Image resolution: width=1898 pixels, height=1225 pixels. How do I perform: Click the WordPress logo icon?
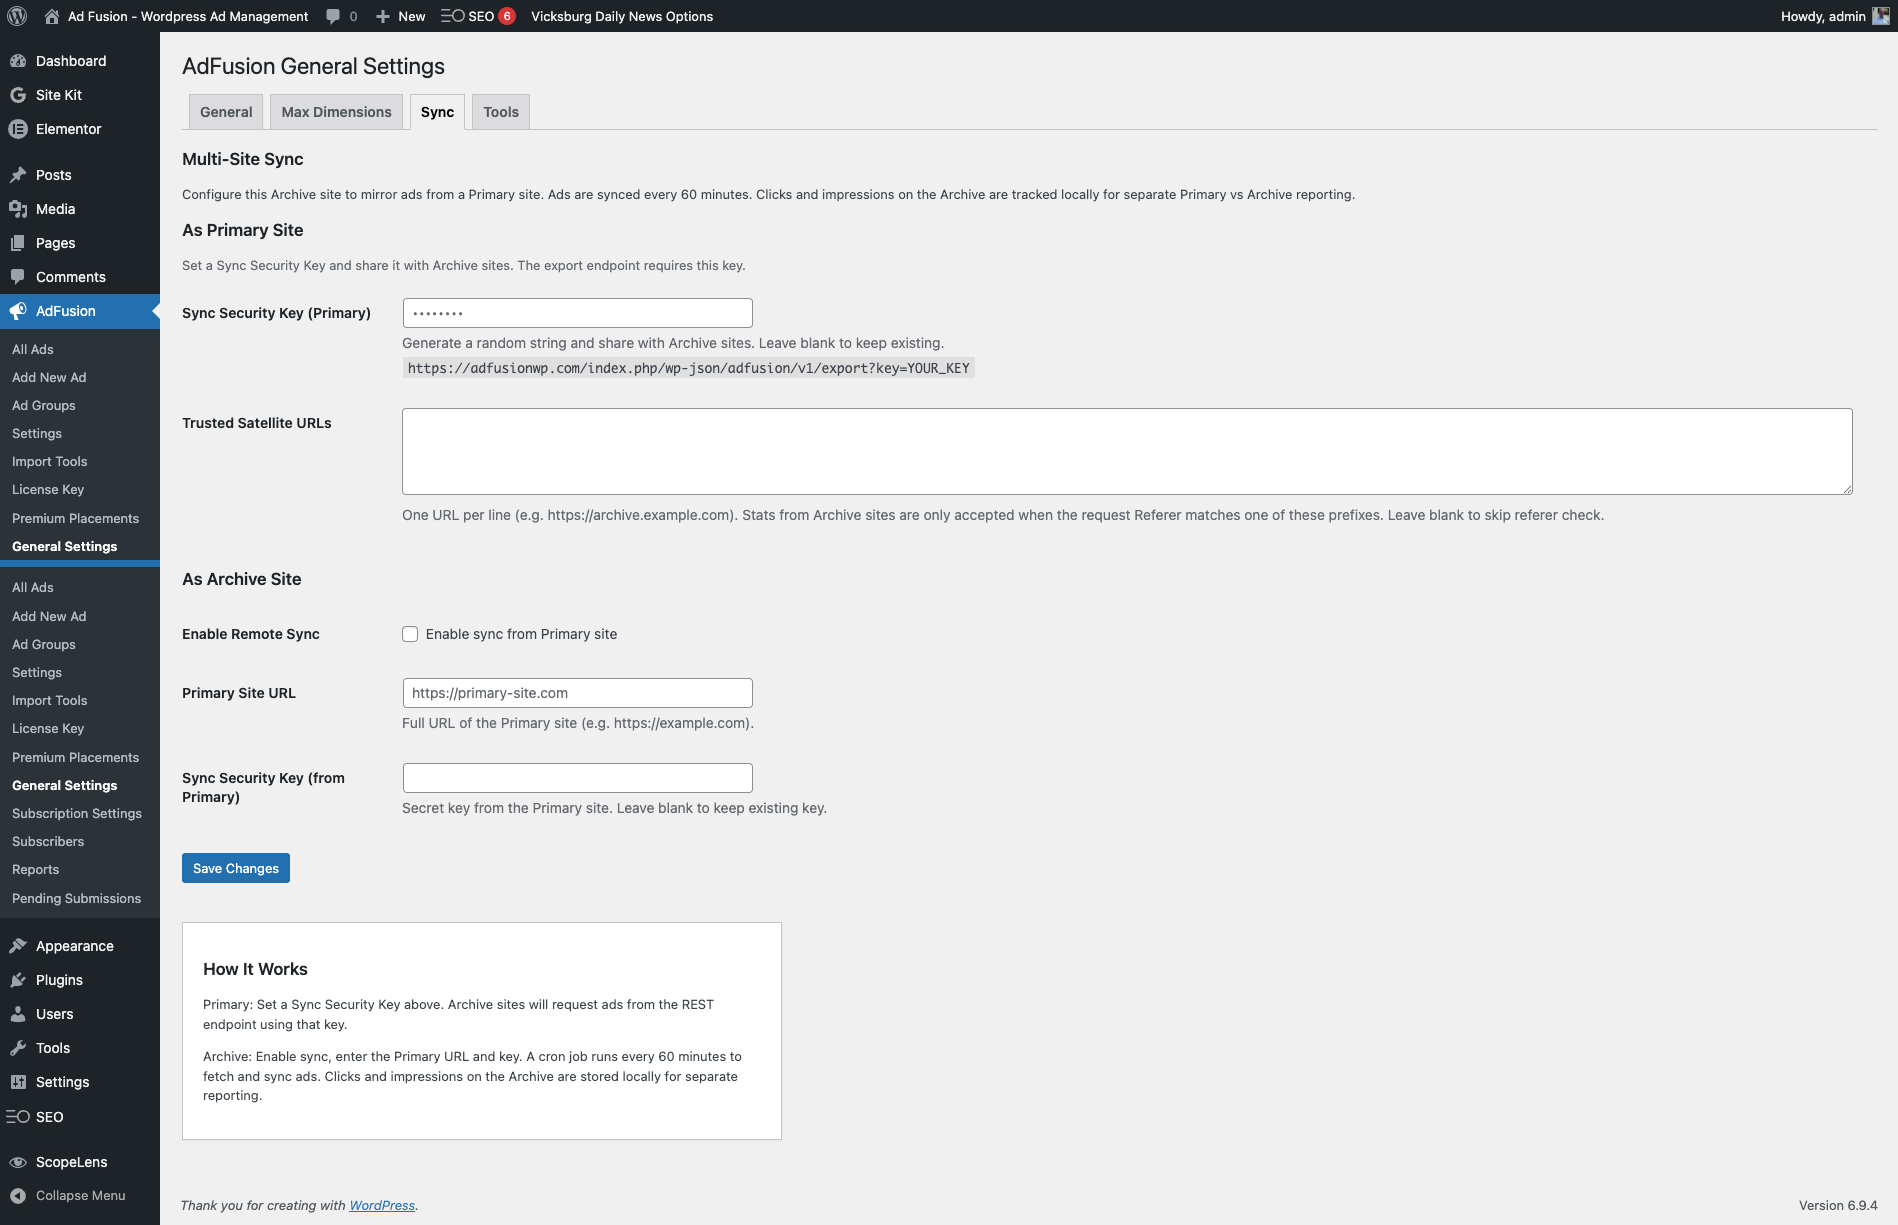coord(17,16)
